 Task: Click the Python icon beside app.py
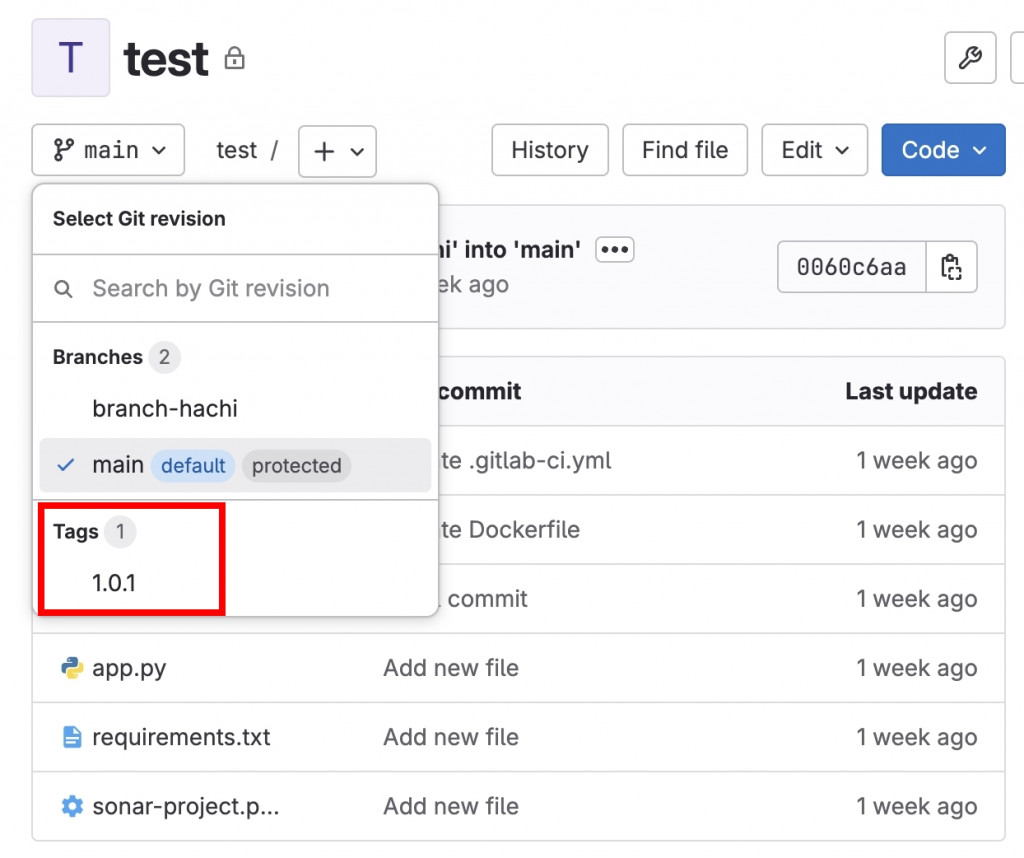click(71, 668)
